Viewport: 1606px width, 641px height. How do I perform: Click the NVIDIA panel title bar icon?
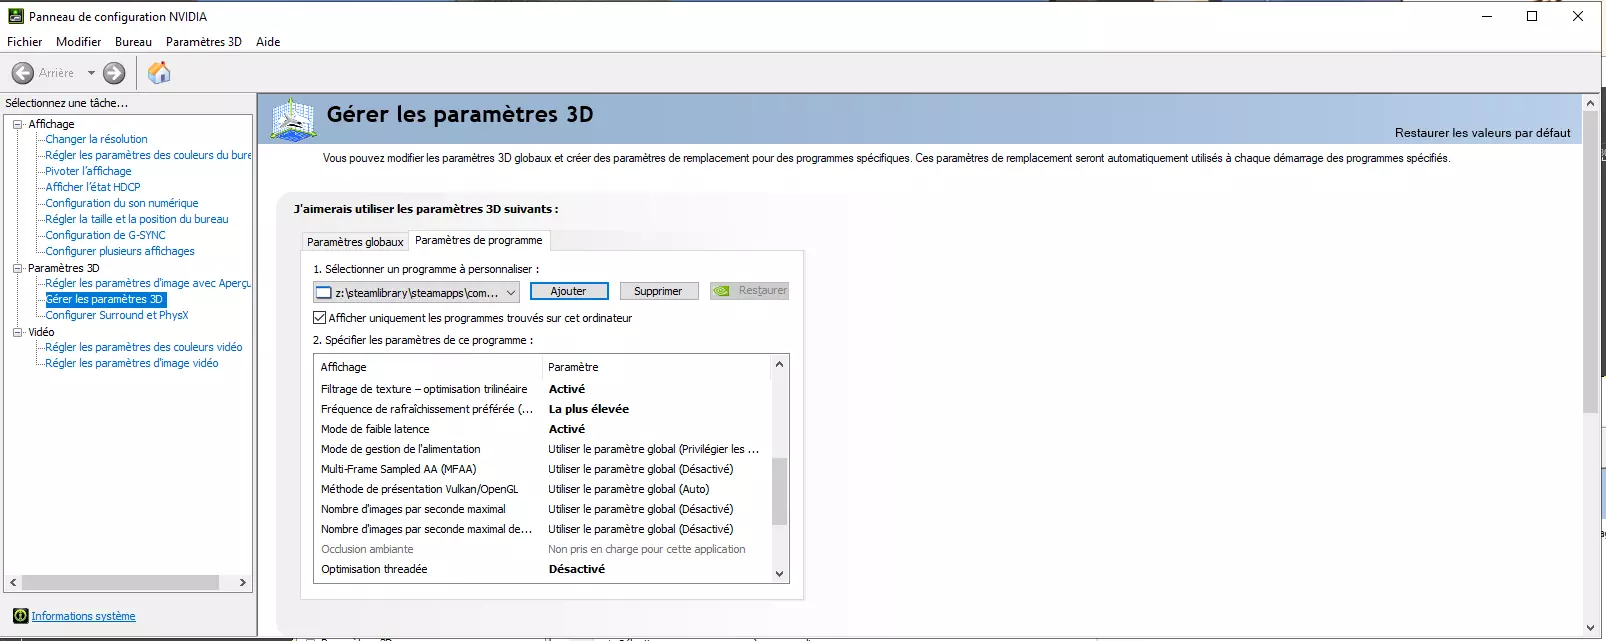tap(16, 16)
